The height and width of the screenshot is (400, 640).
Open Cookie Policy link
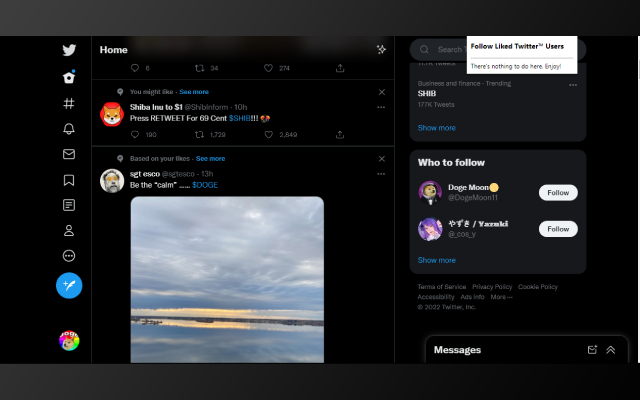(538, 287)
